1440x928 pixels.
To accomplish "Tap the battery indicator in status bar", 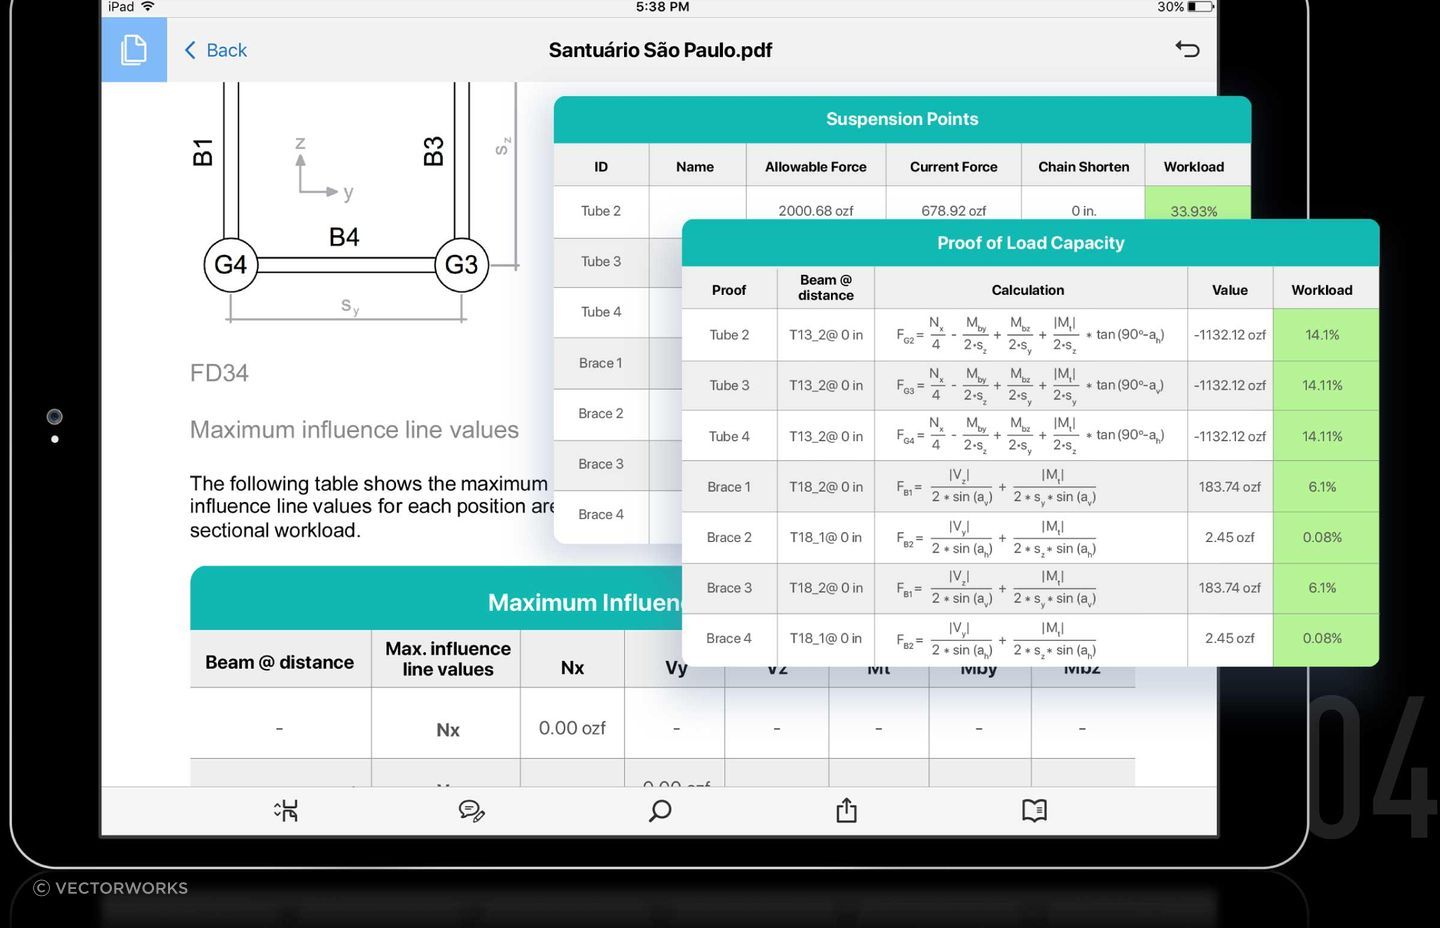I will (1201, 7).
